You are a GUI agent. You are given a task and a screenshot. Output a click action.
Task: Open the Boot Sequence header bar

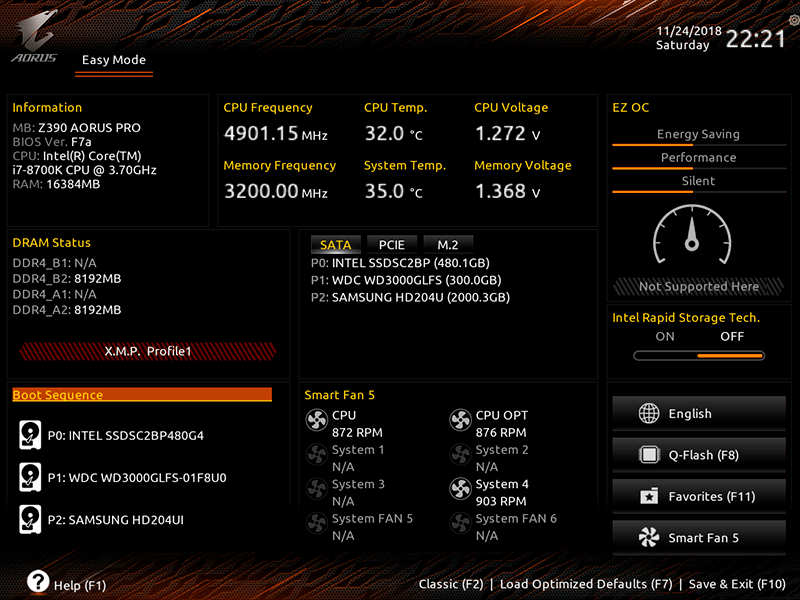[142, 394]
